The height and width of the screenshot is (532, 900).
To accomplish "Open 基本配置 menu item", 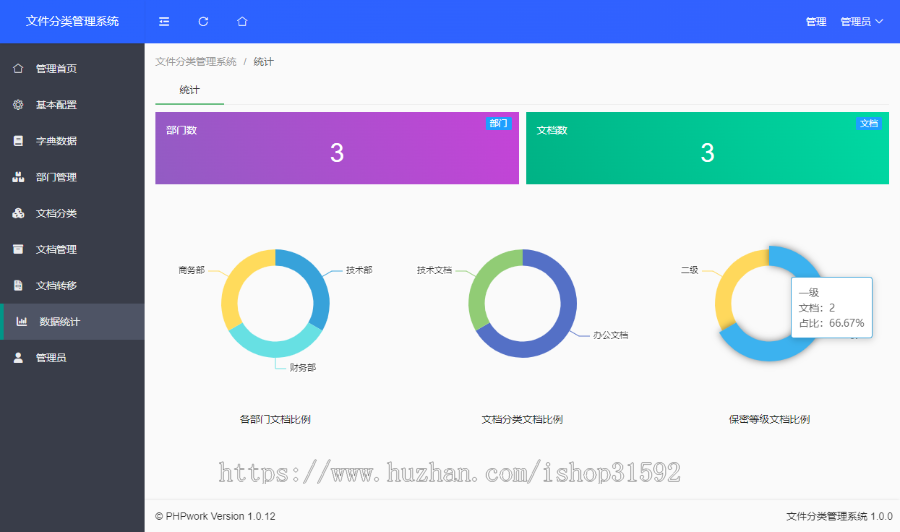I will pos(72,104).
